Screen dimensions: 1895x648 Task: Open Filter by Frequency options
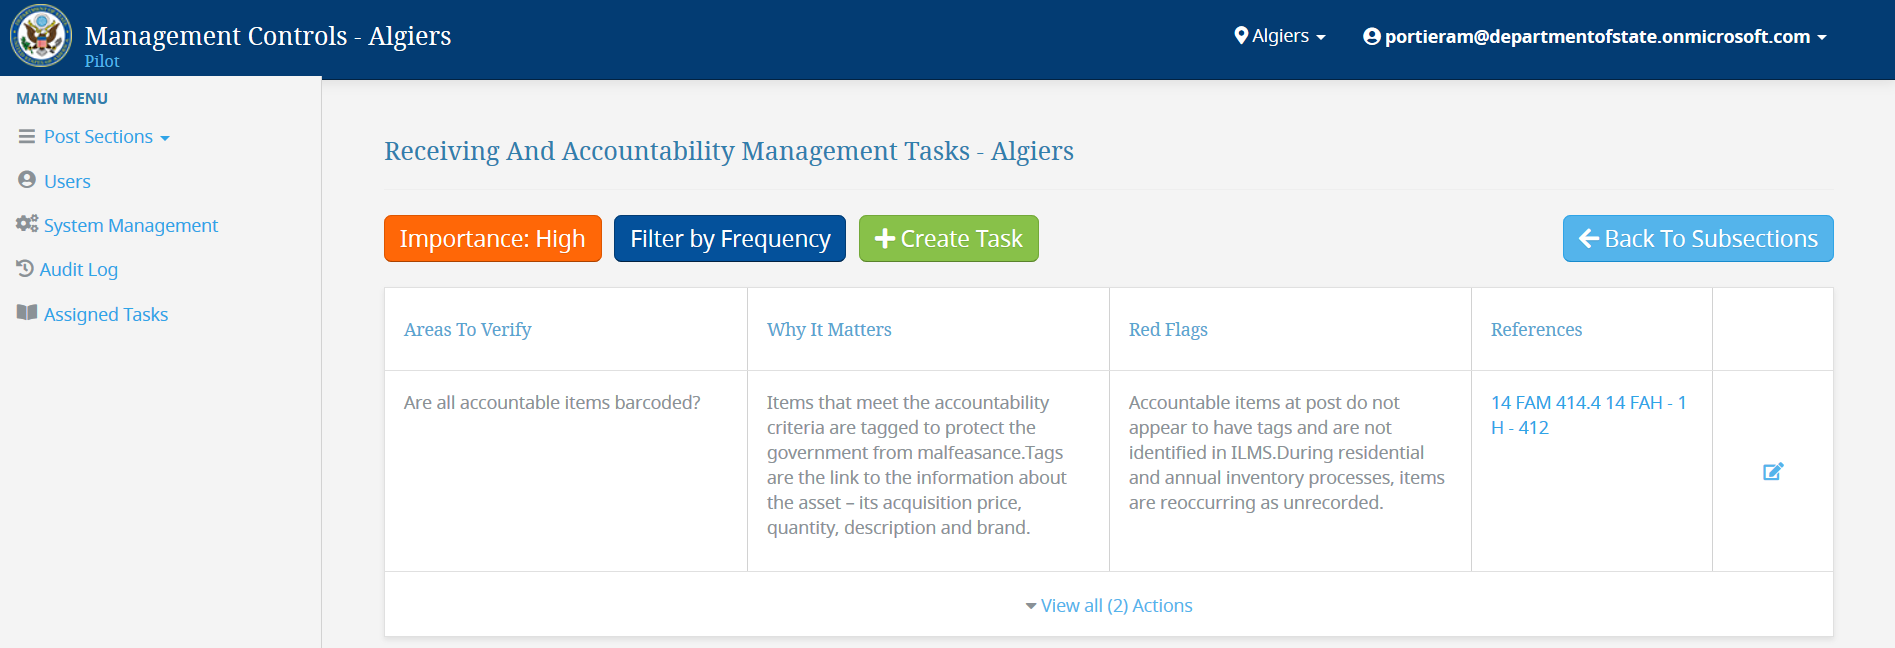(730, 239)
